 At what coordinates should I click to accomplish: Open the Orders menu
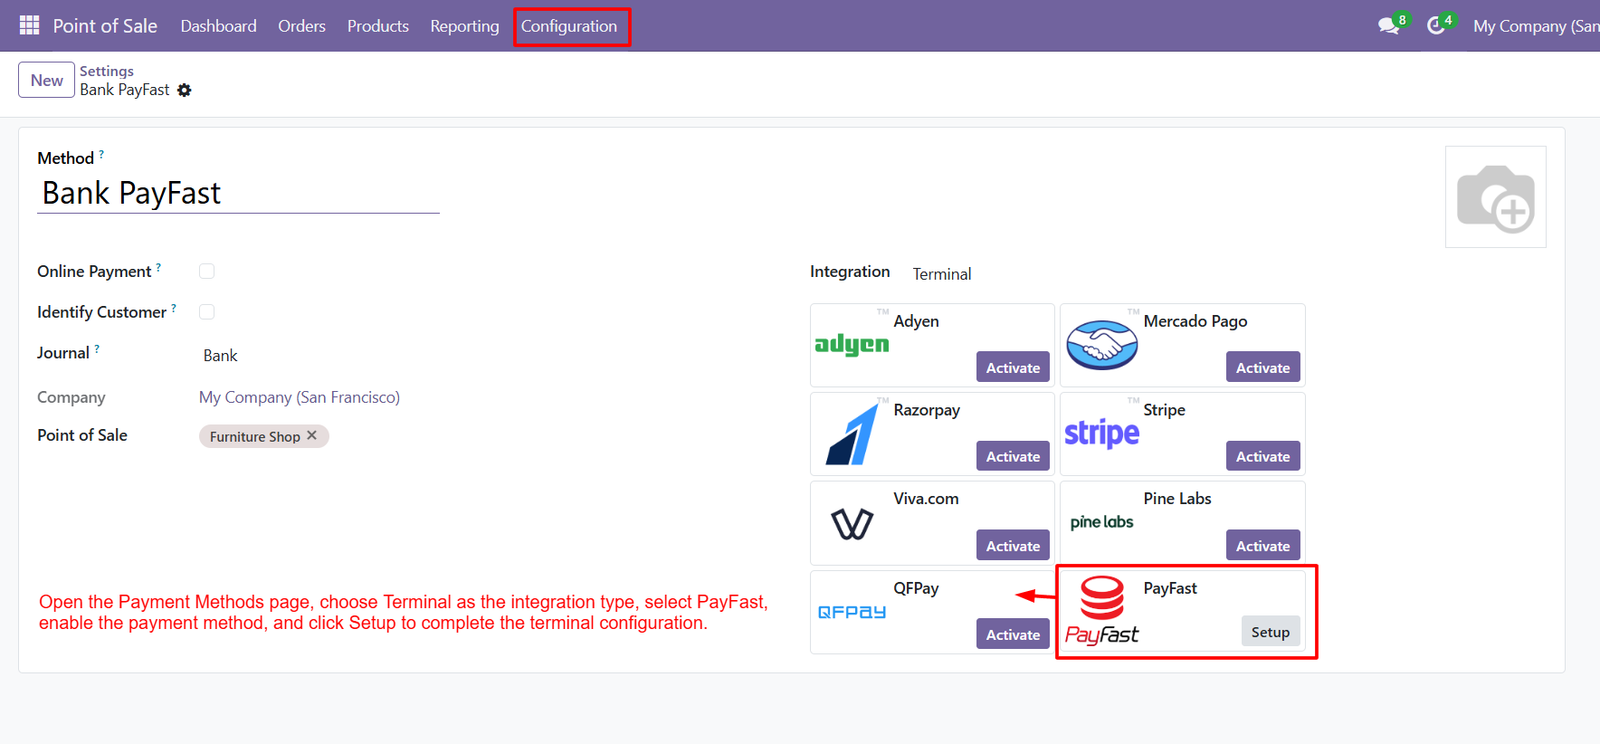[302, 26]
